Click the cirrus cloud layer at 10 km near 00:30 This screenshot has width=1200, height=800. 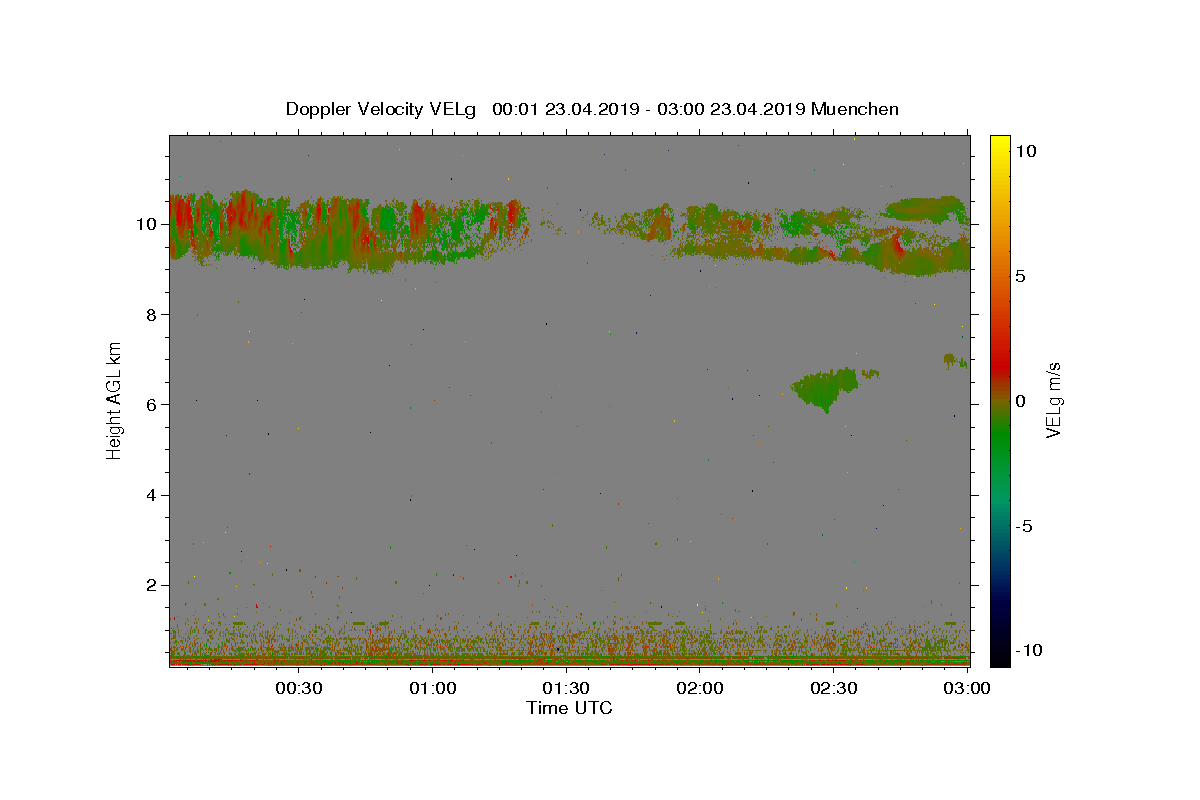300,232
